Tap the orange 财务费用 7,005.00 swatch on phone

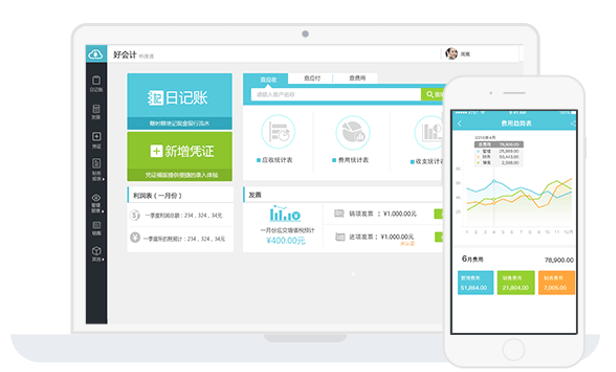click(556, 282)
